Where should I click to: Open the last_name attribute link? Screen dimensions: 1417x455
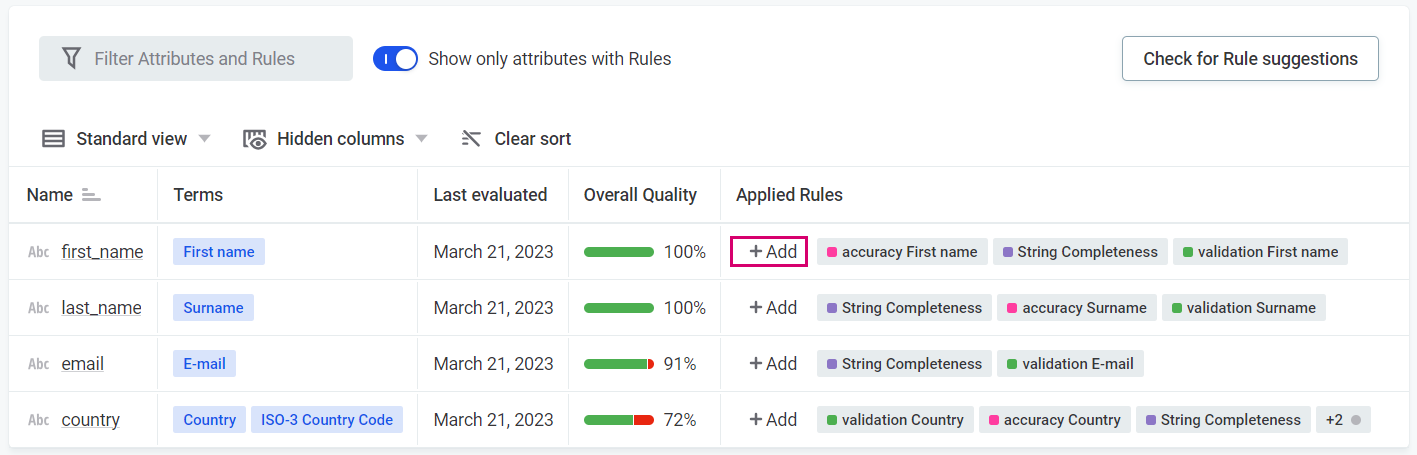pos(101,308)
